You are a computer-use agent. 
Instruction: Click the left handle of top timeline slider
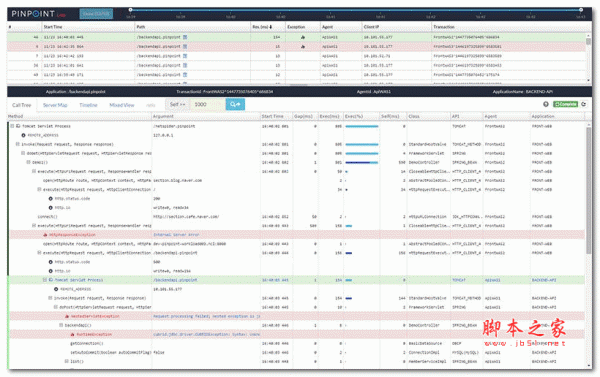pos(130,10)
